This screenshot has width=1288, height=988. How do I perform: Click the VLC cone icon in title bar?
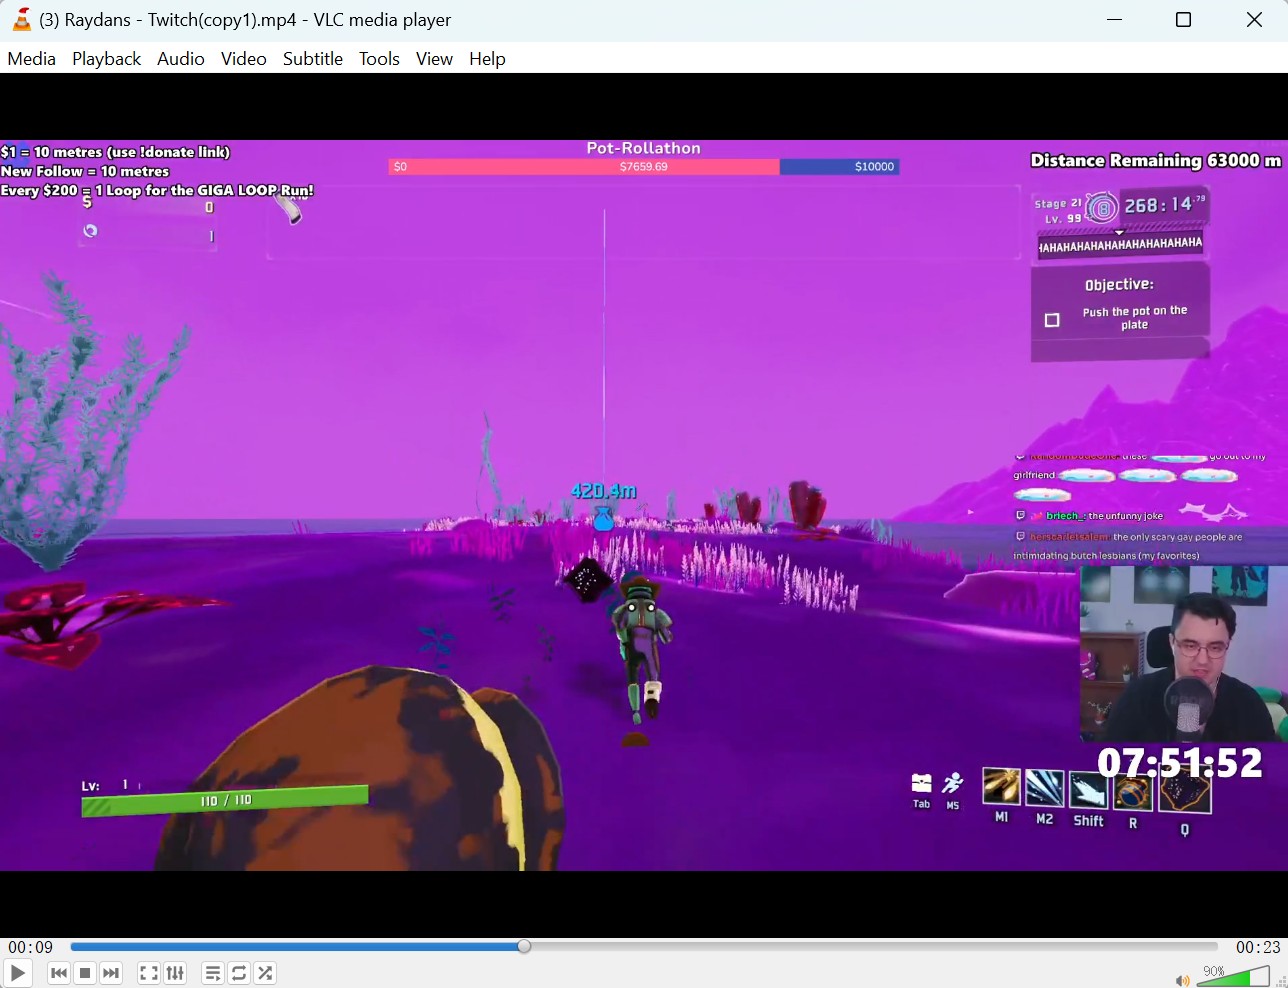coord(21,19)
